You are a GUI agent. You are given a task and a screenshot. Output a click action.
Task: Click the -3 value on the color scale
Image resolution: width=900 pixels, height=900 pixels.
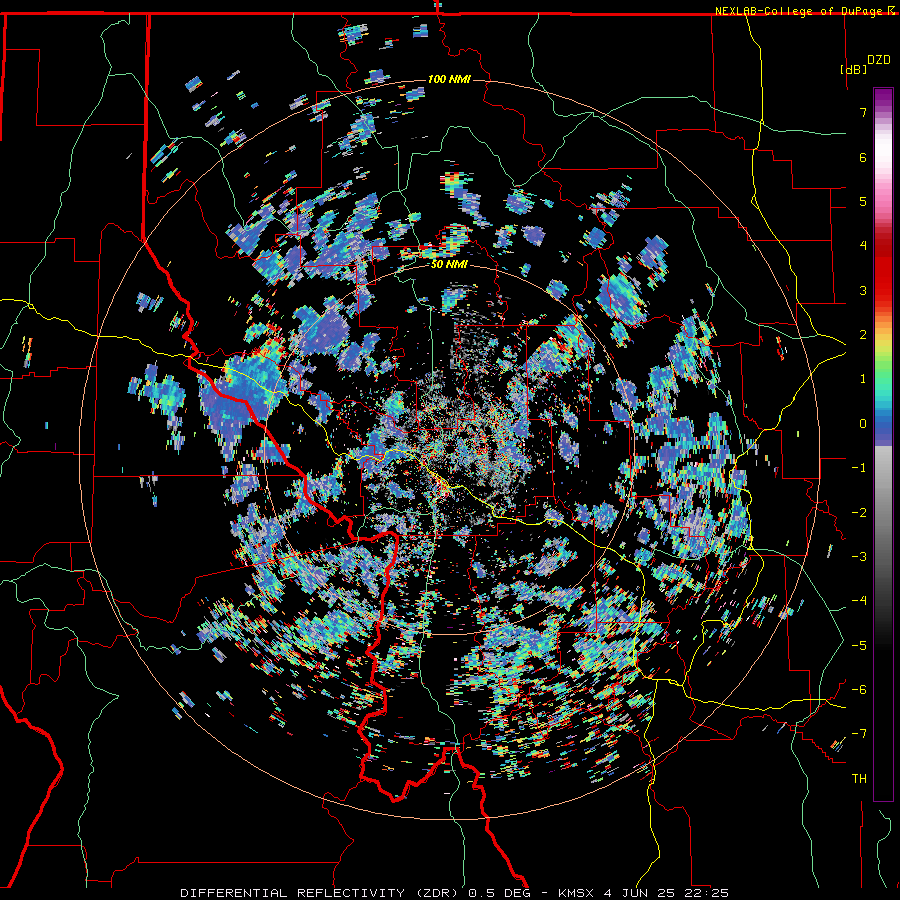tap(859, 557)
